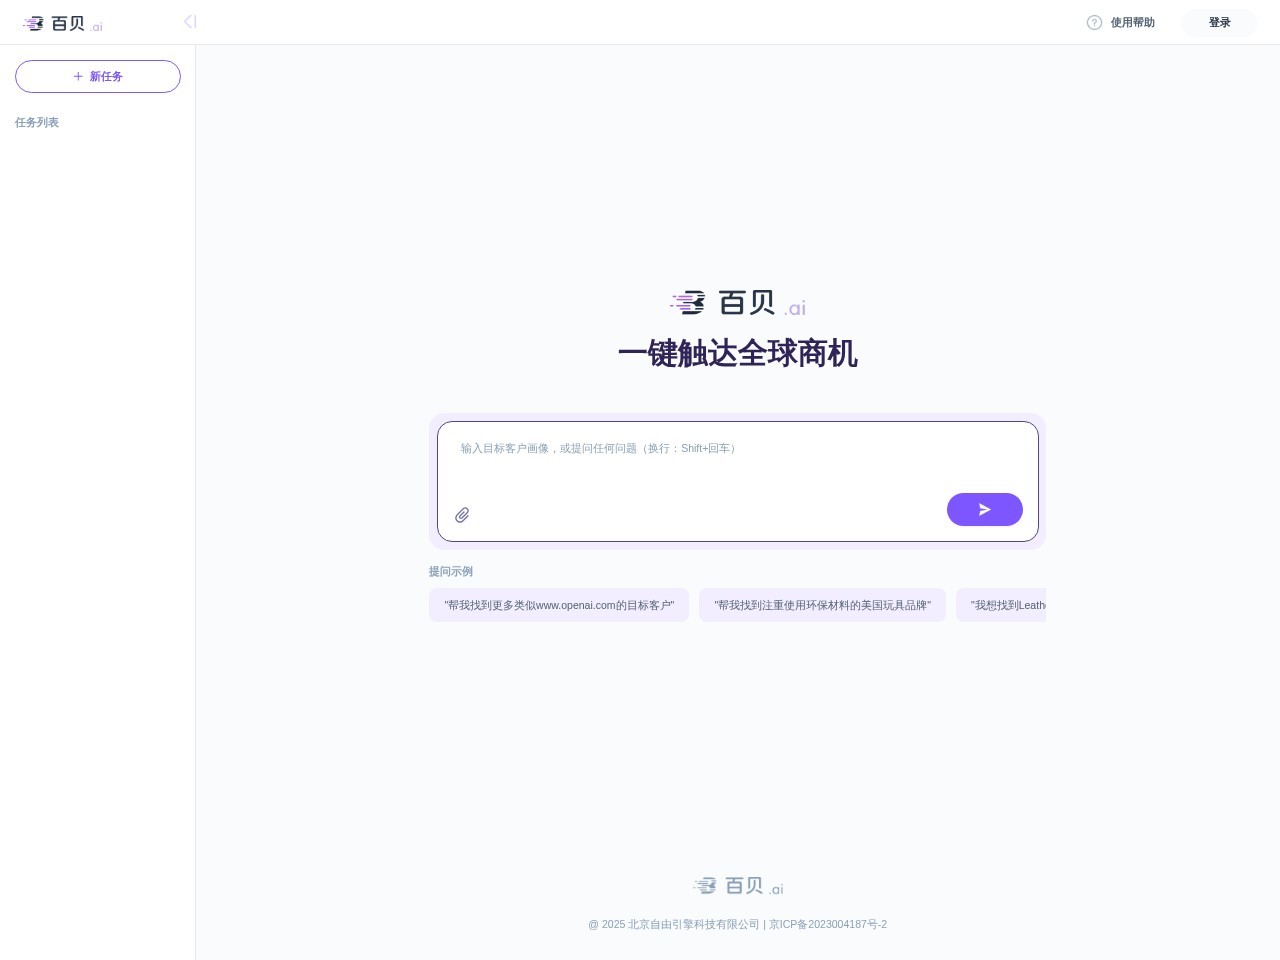Click the 一键触达全球商机 headline text

tap(737, 354)
